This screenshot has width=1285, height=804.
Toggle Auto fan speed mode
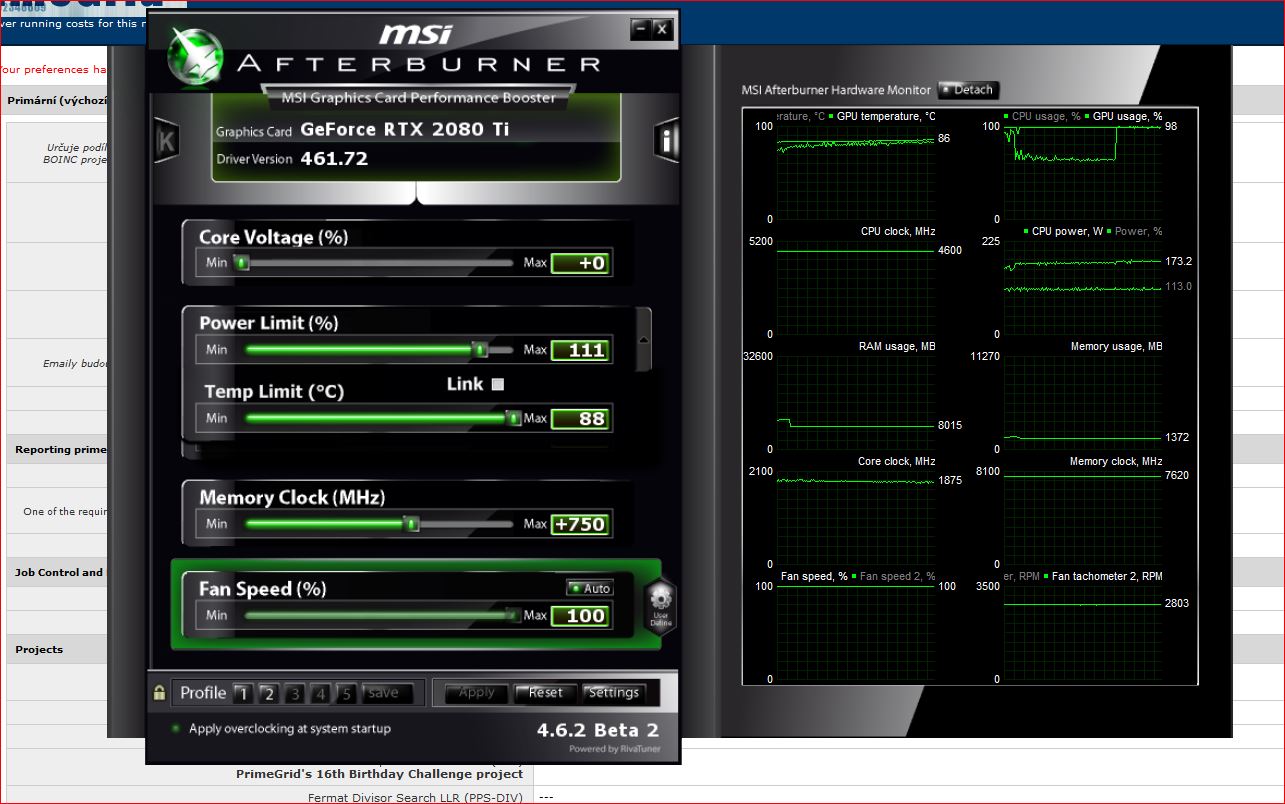coord(589,588)
